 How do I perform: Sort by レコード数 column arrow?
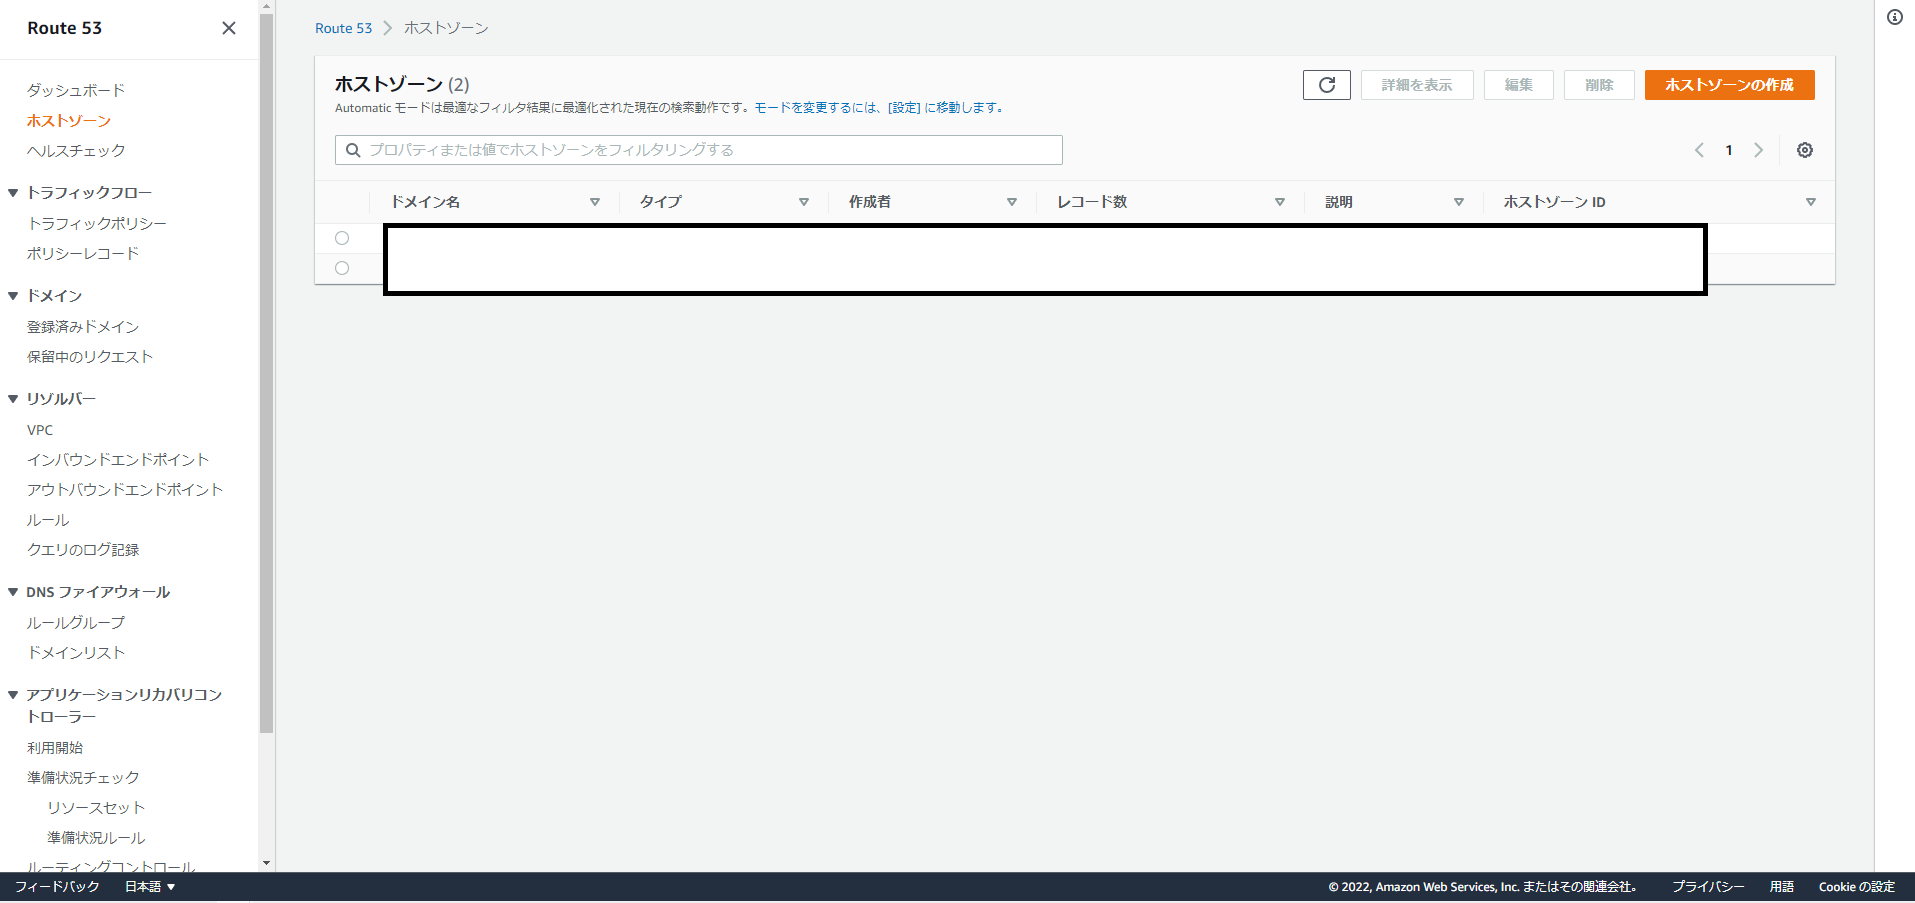coord(1280,202)
